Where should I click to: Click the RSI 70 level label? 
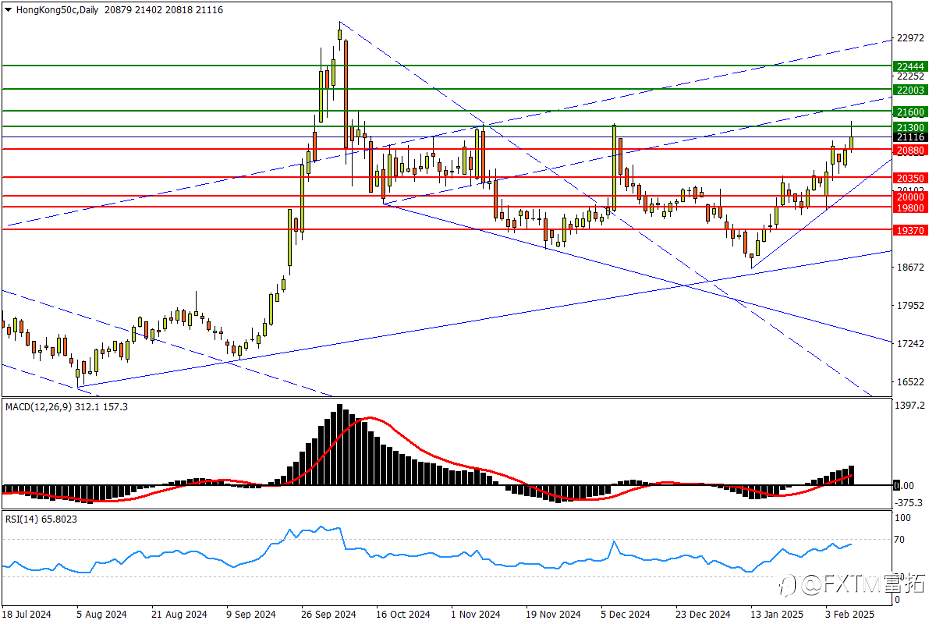[x=900, y=540]
